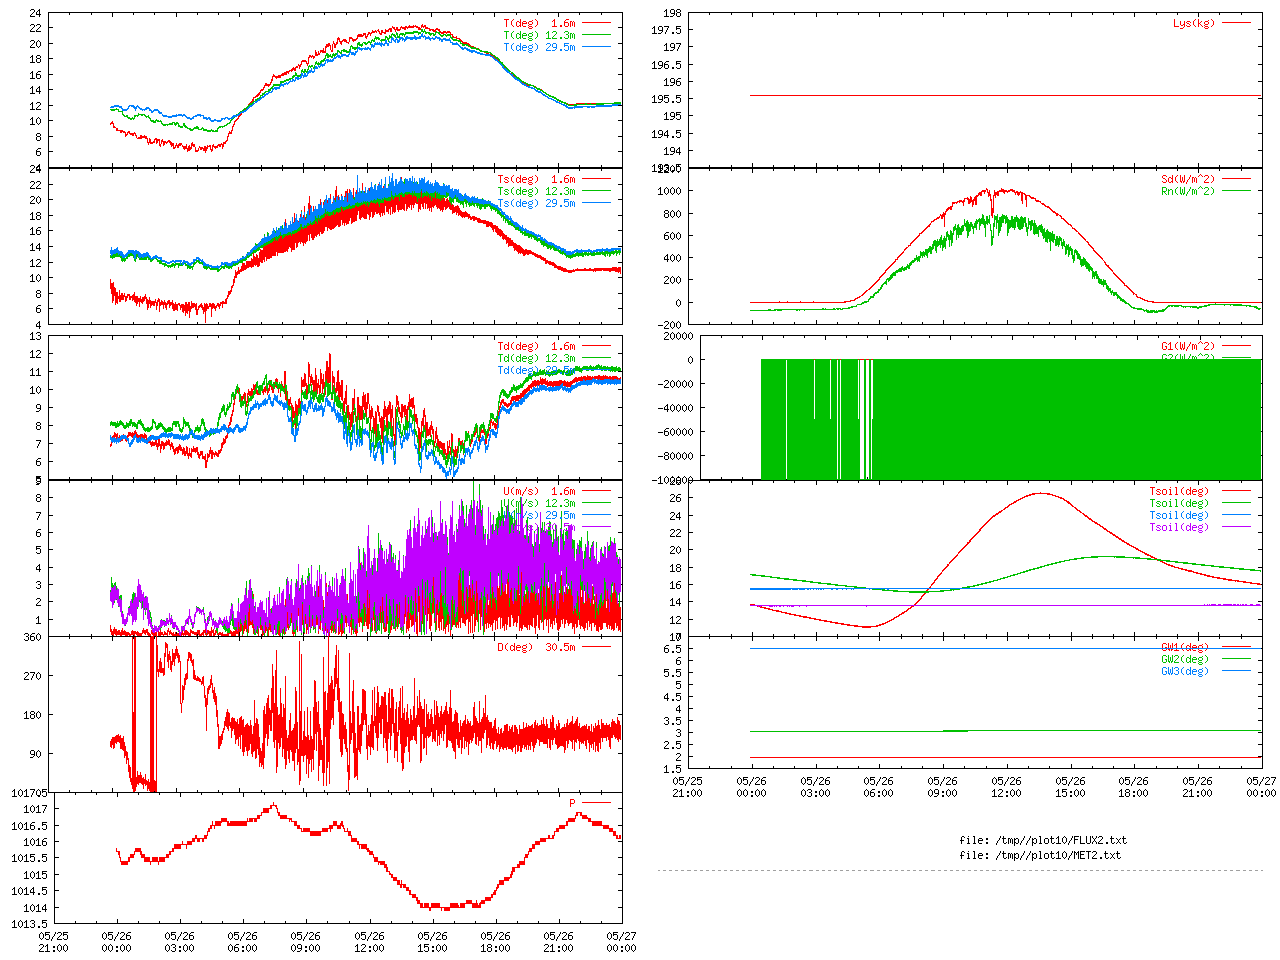Click the '1016.5' pressure axis tick label
The image size is (1280, 960).
[29, 826]
